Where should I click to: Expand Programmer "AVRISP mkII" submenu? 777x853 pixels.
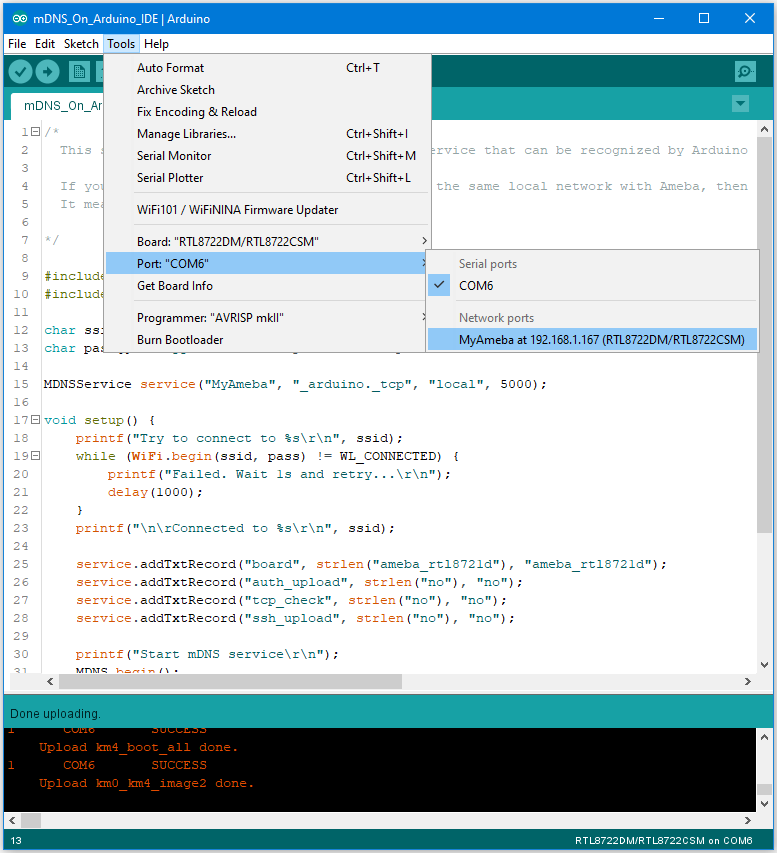coord(267,318)
